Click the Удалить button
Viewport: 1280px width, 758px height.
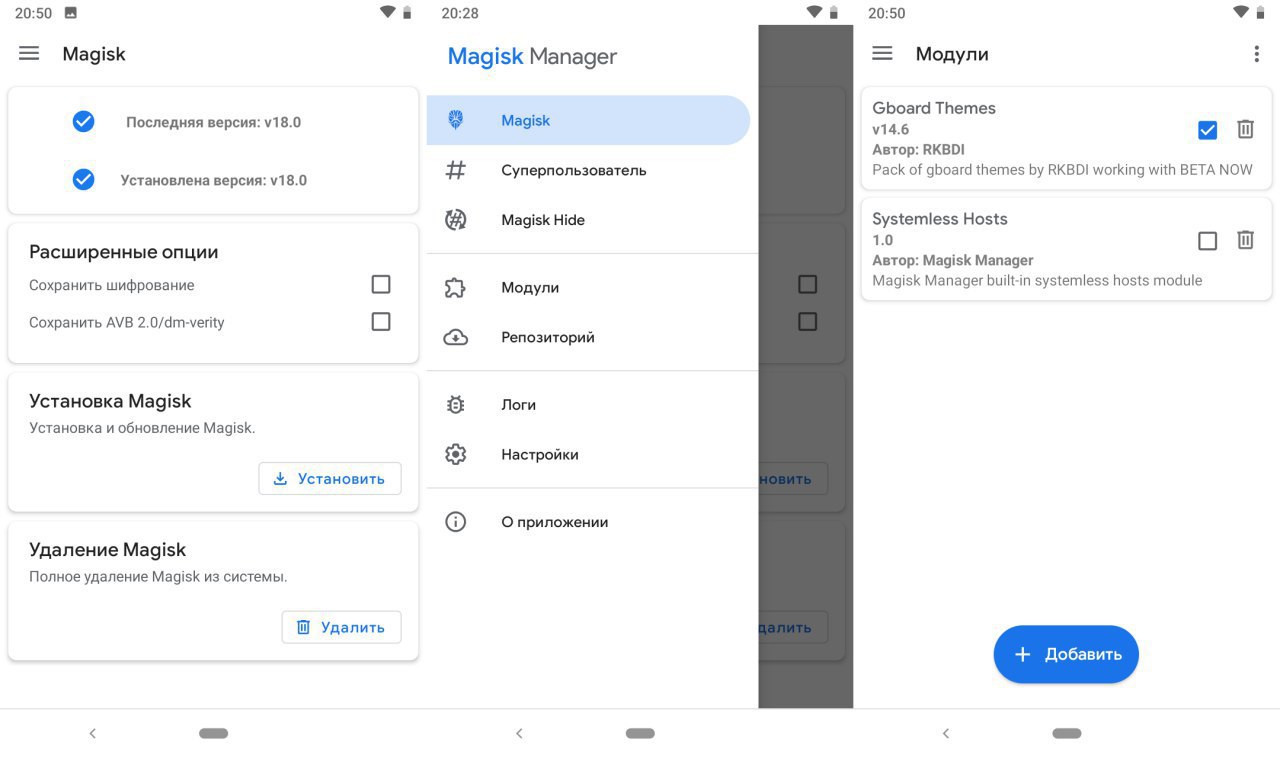pyautogui.click(x=341, y=627)
